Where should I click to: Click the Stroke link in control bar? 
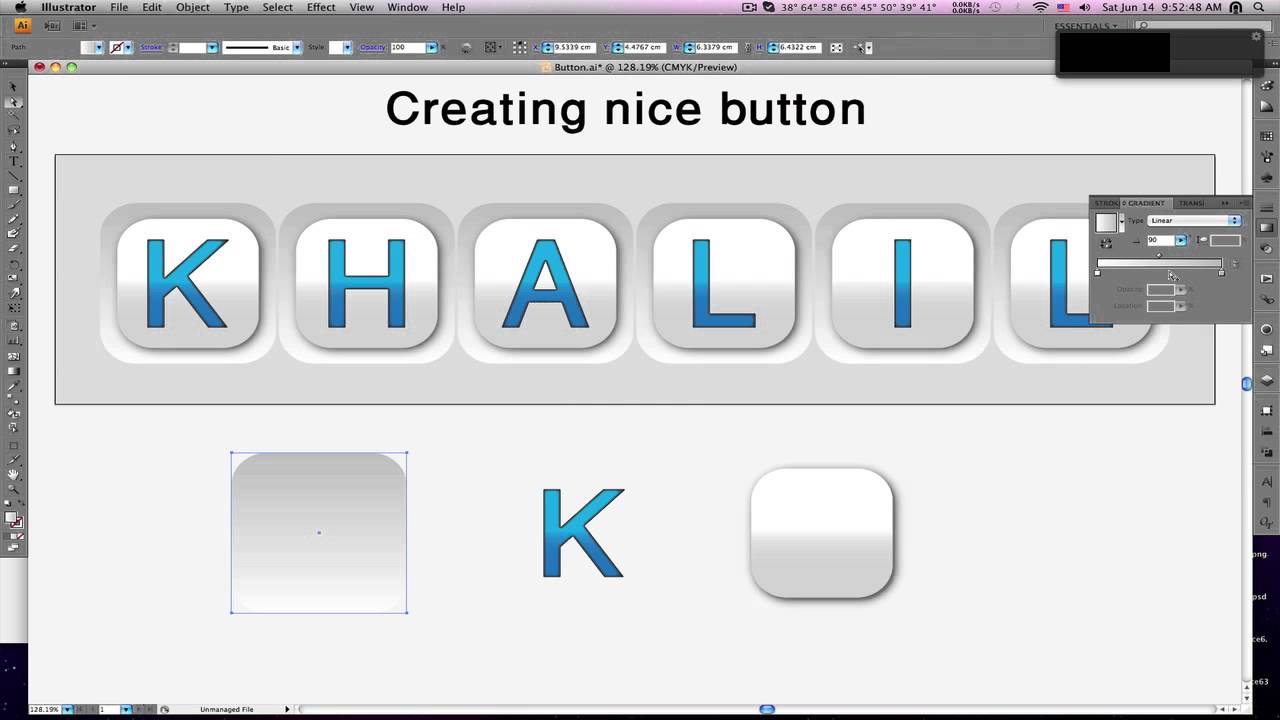tap(151, 47)
